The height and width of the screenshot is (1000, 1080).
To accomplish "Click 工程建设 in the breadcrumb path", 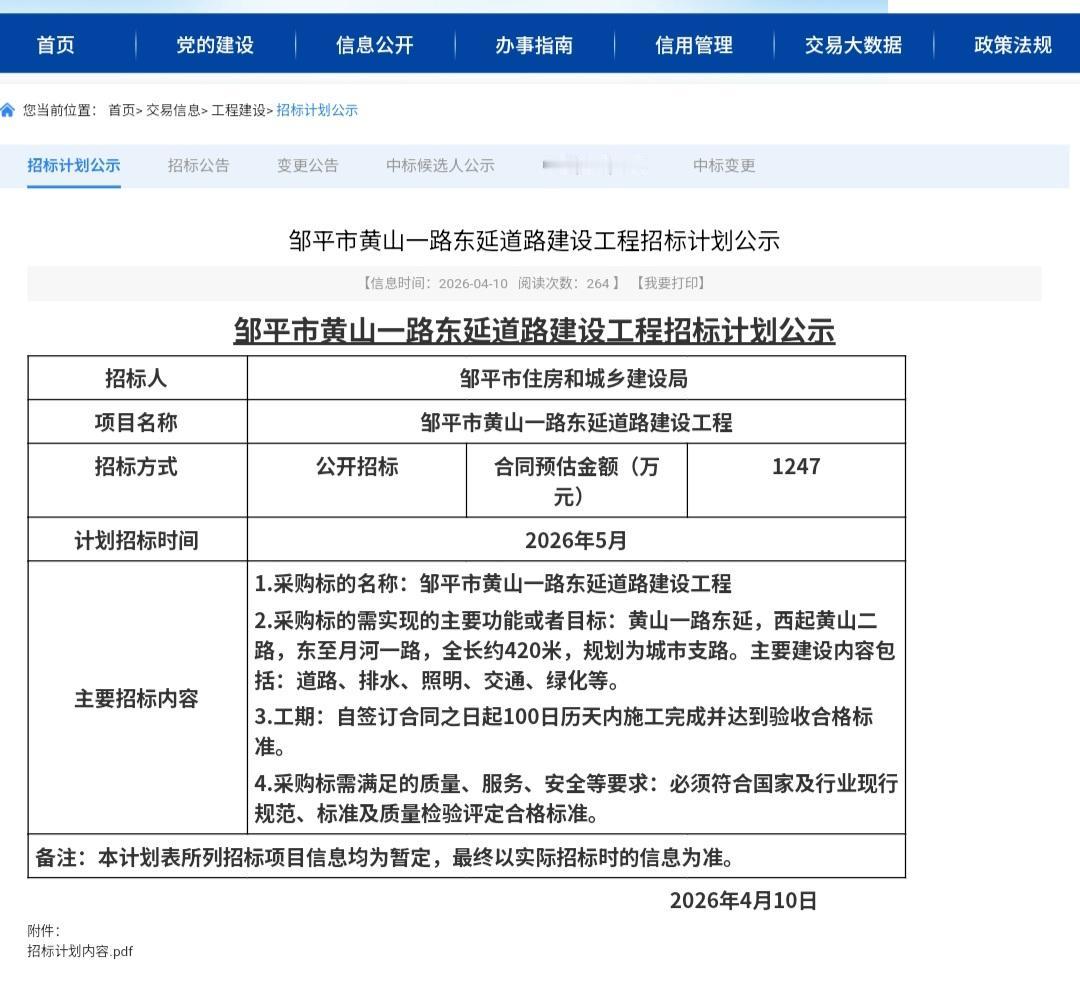I will coord(238,110).
